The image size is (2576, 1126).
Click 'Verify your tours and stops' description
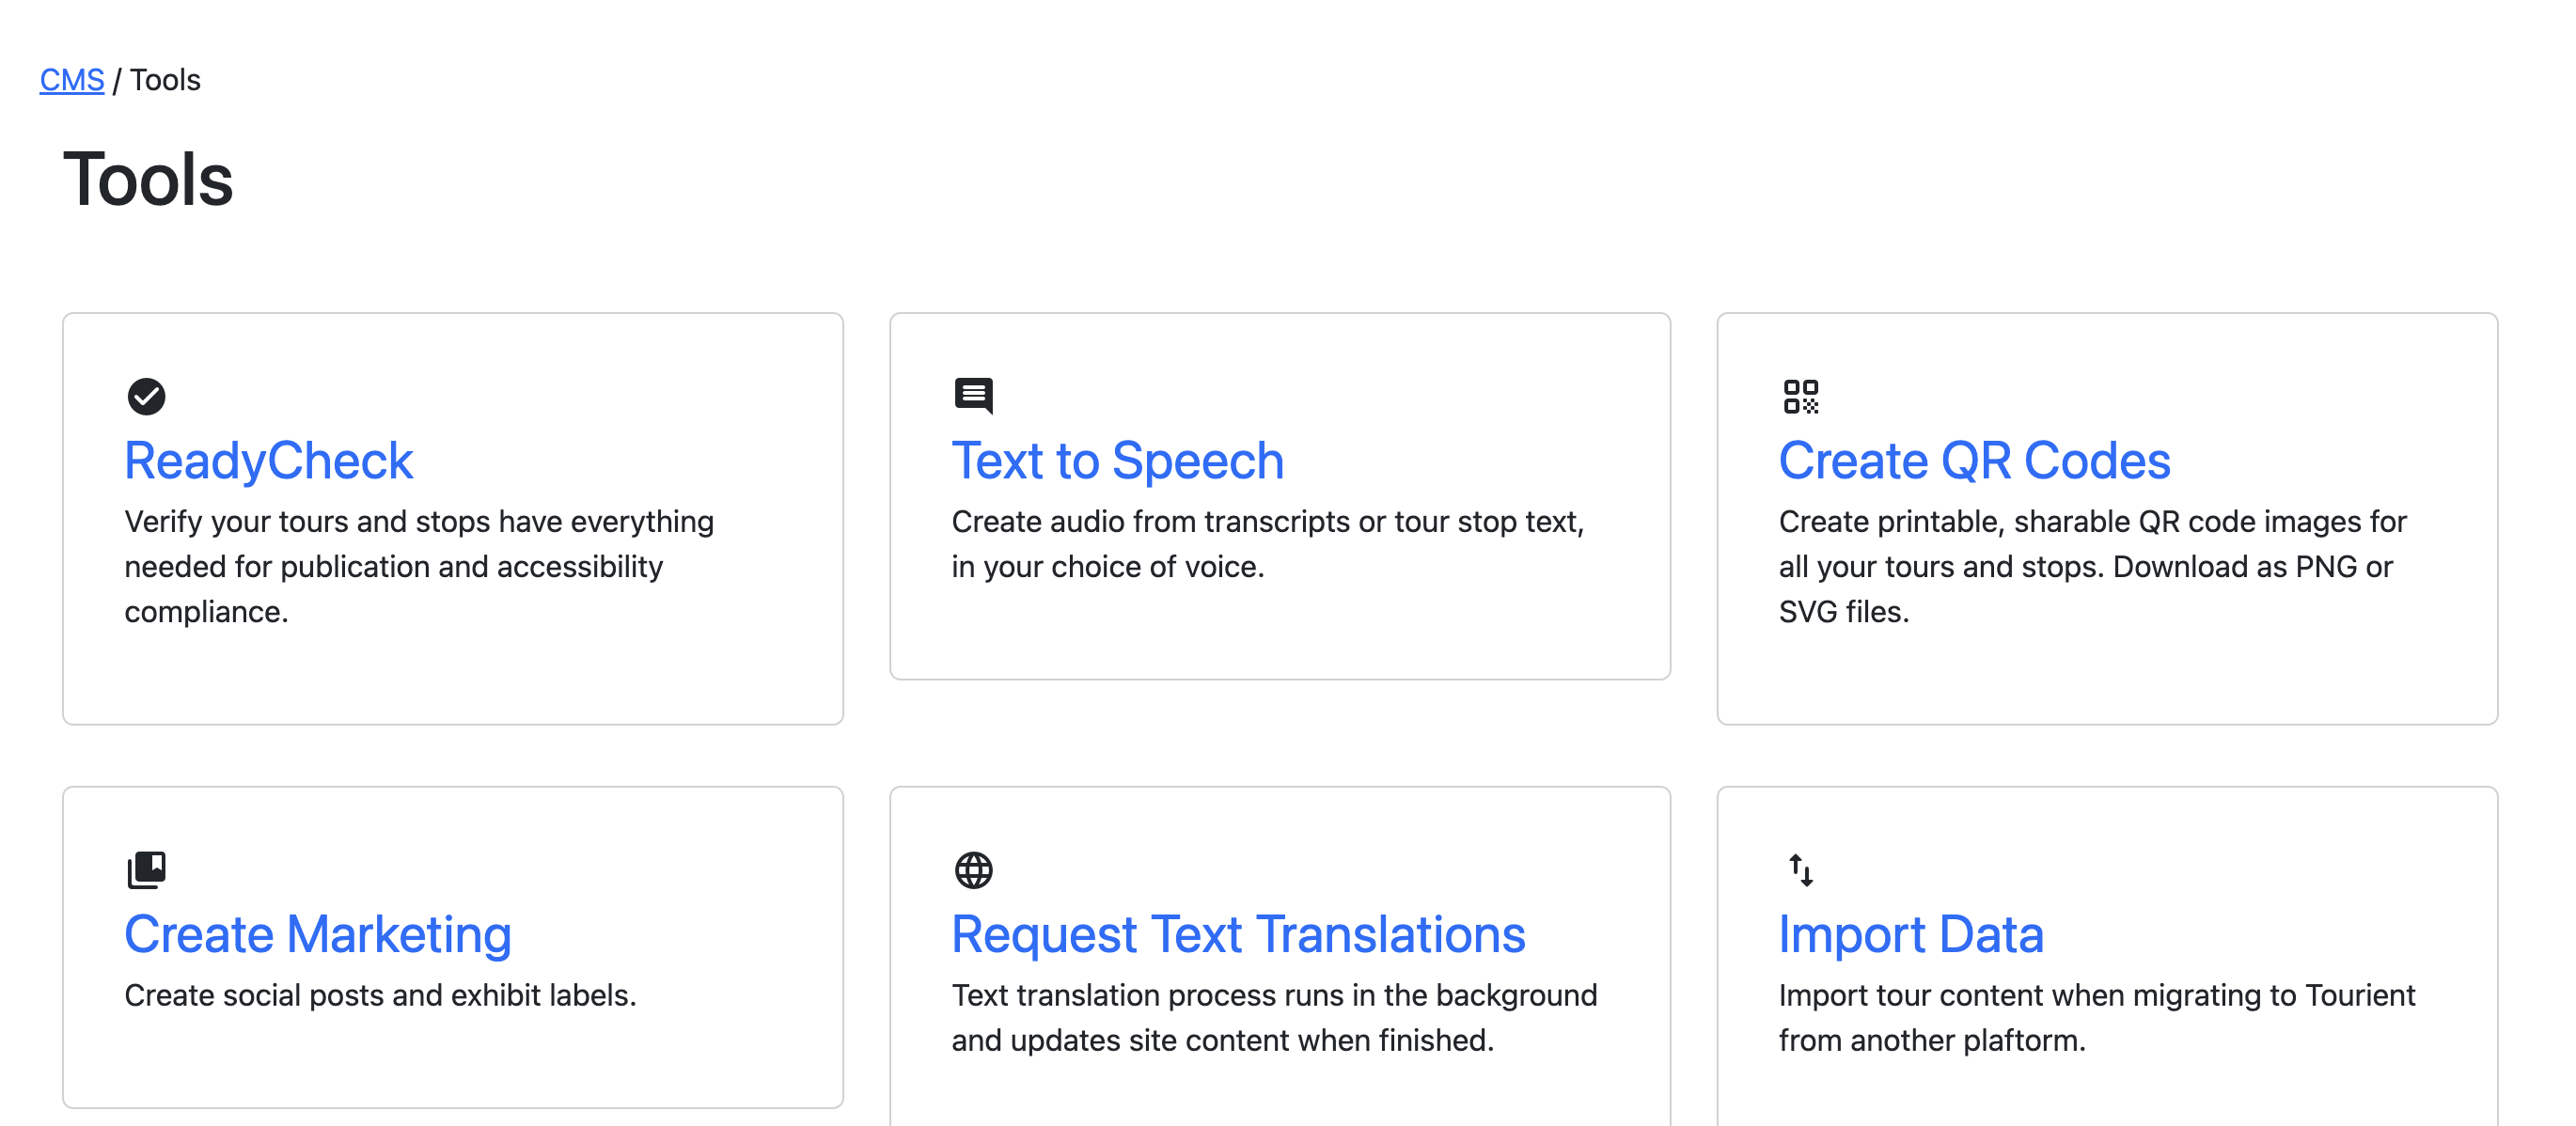[419, 567]
